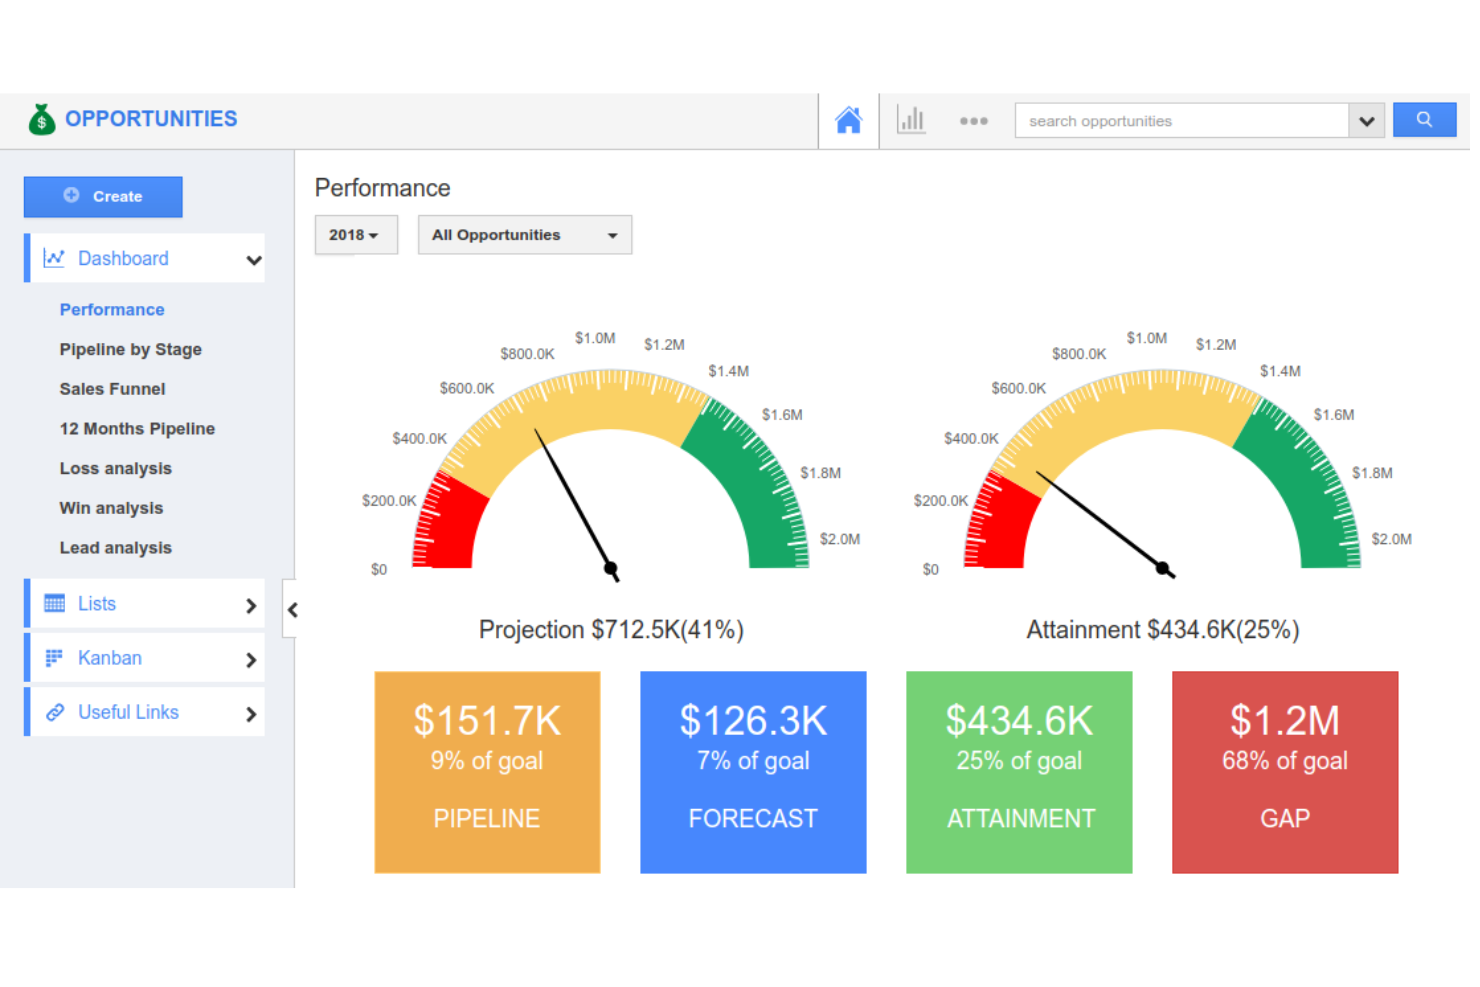This screenshot has height=987, width=1480.
Task: Switch to Win analysis view
Action: click(x=111, y=507)
